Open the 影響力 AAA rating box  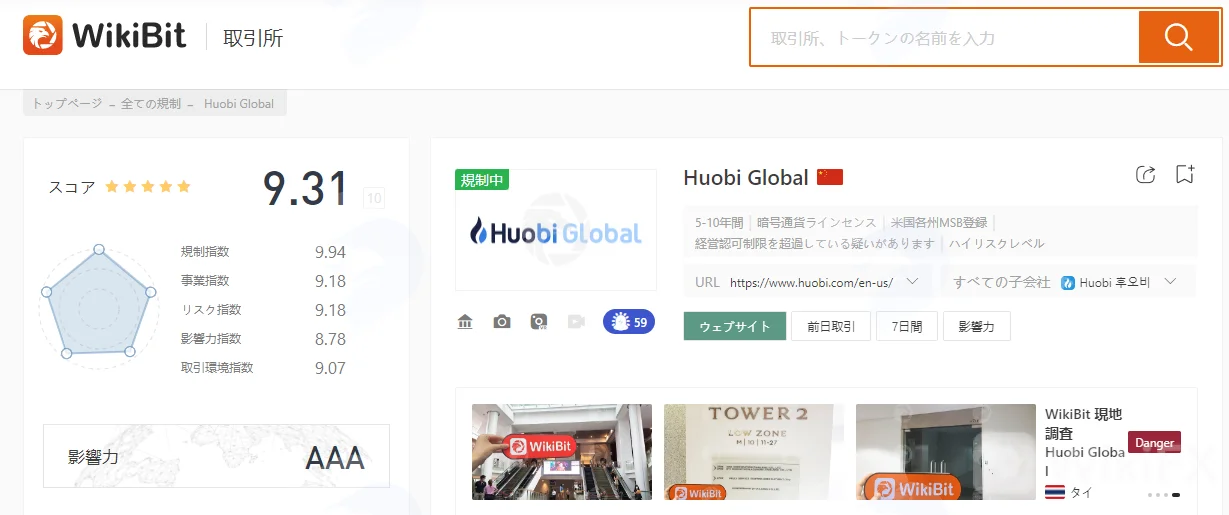point(216,456)
